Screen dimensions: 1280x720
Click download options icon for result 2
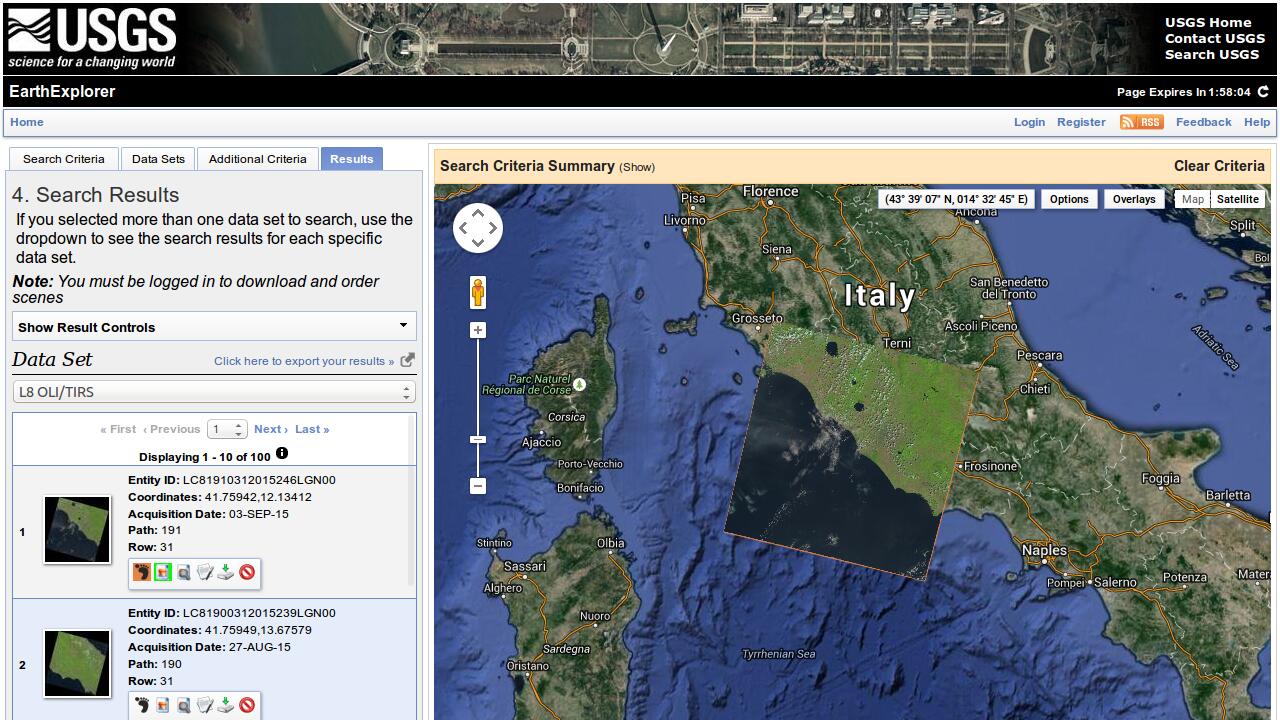[x=226, y=705]
